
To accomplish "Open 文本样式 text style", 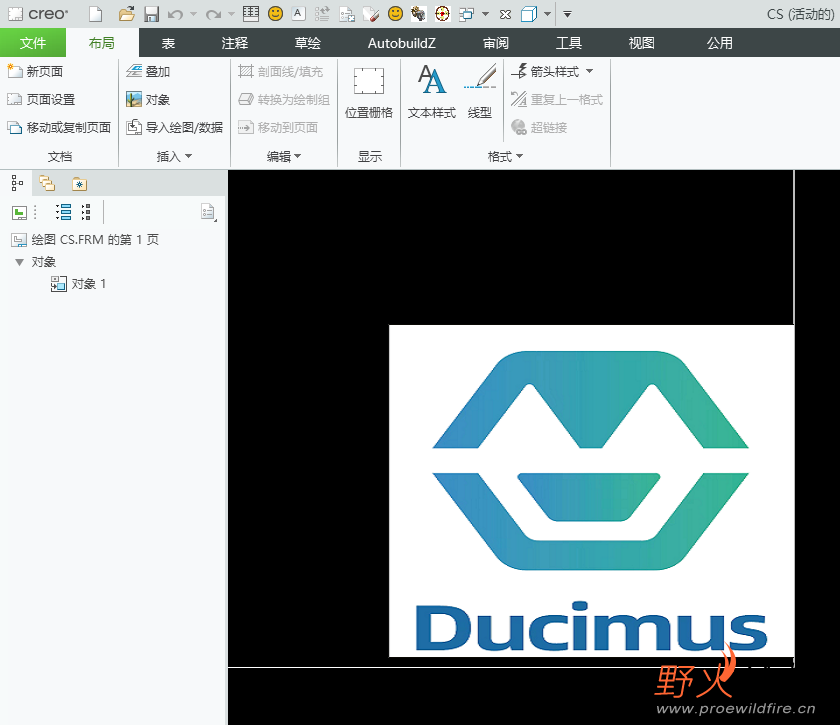I will tap(432, 92).
